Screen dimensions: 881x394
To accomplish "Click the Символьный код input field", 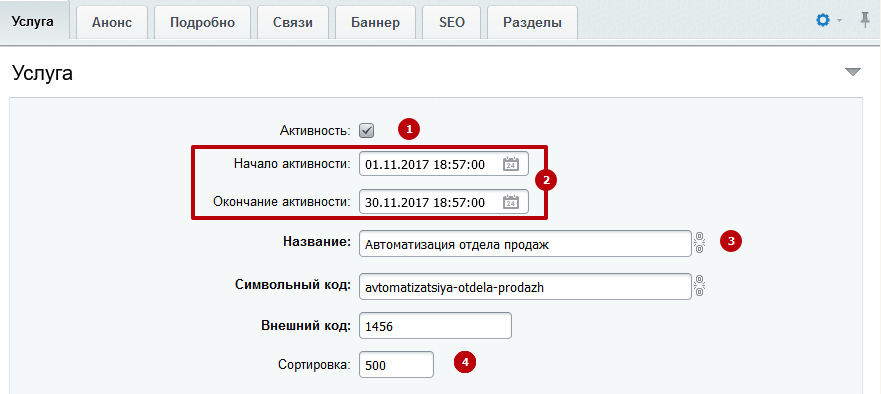I will (x=525, y=287).
